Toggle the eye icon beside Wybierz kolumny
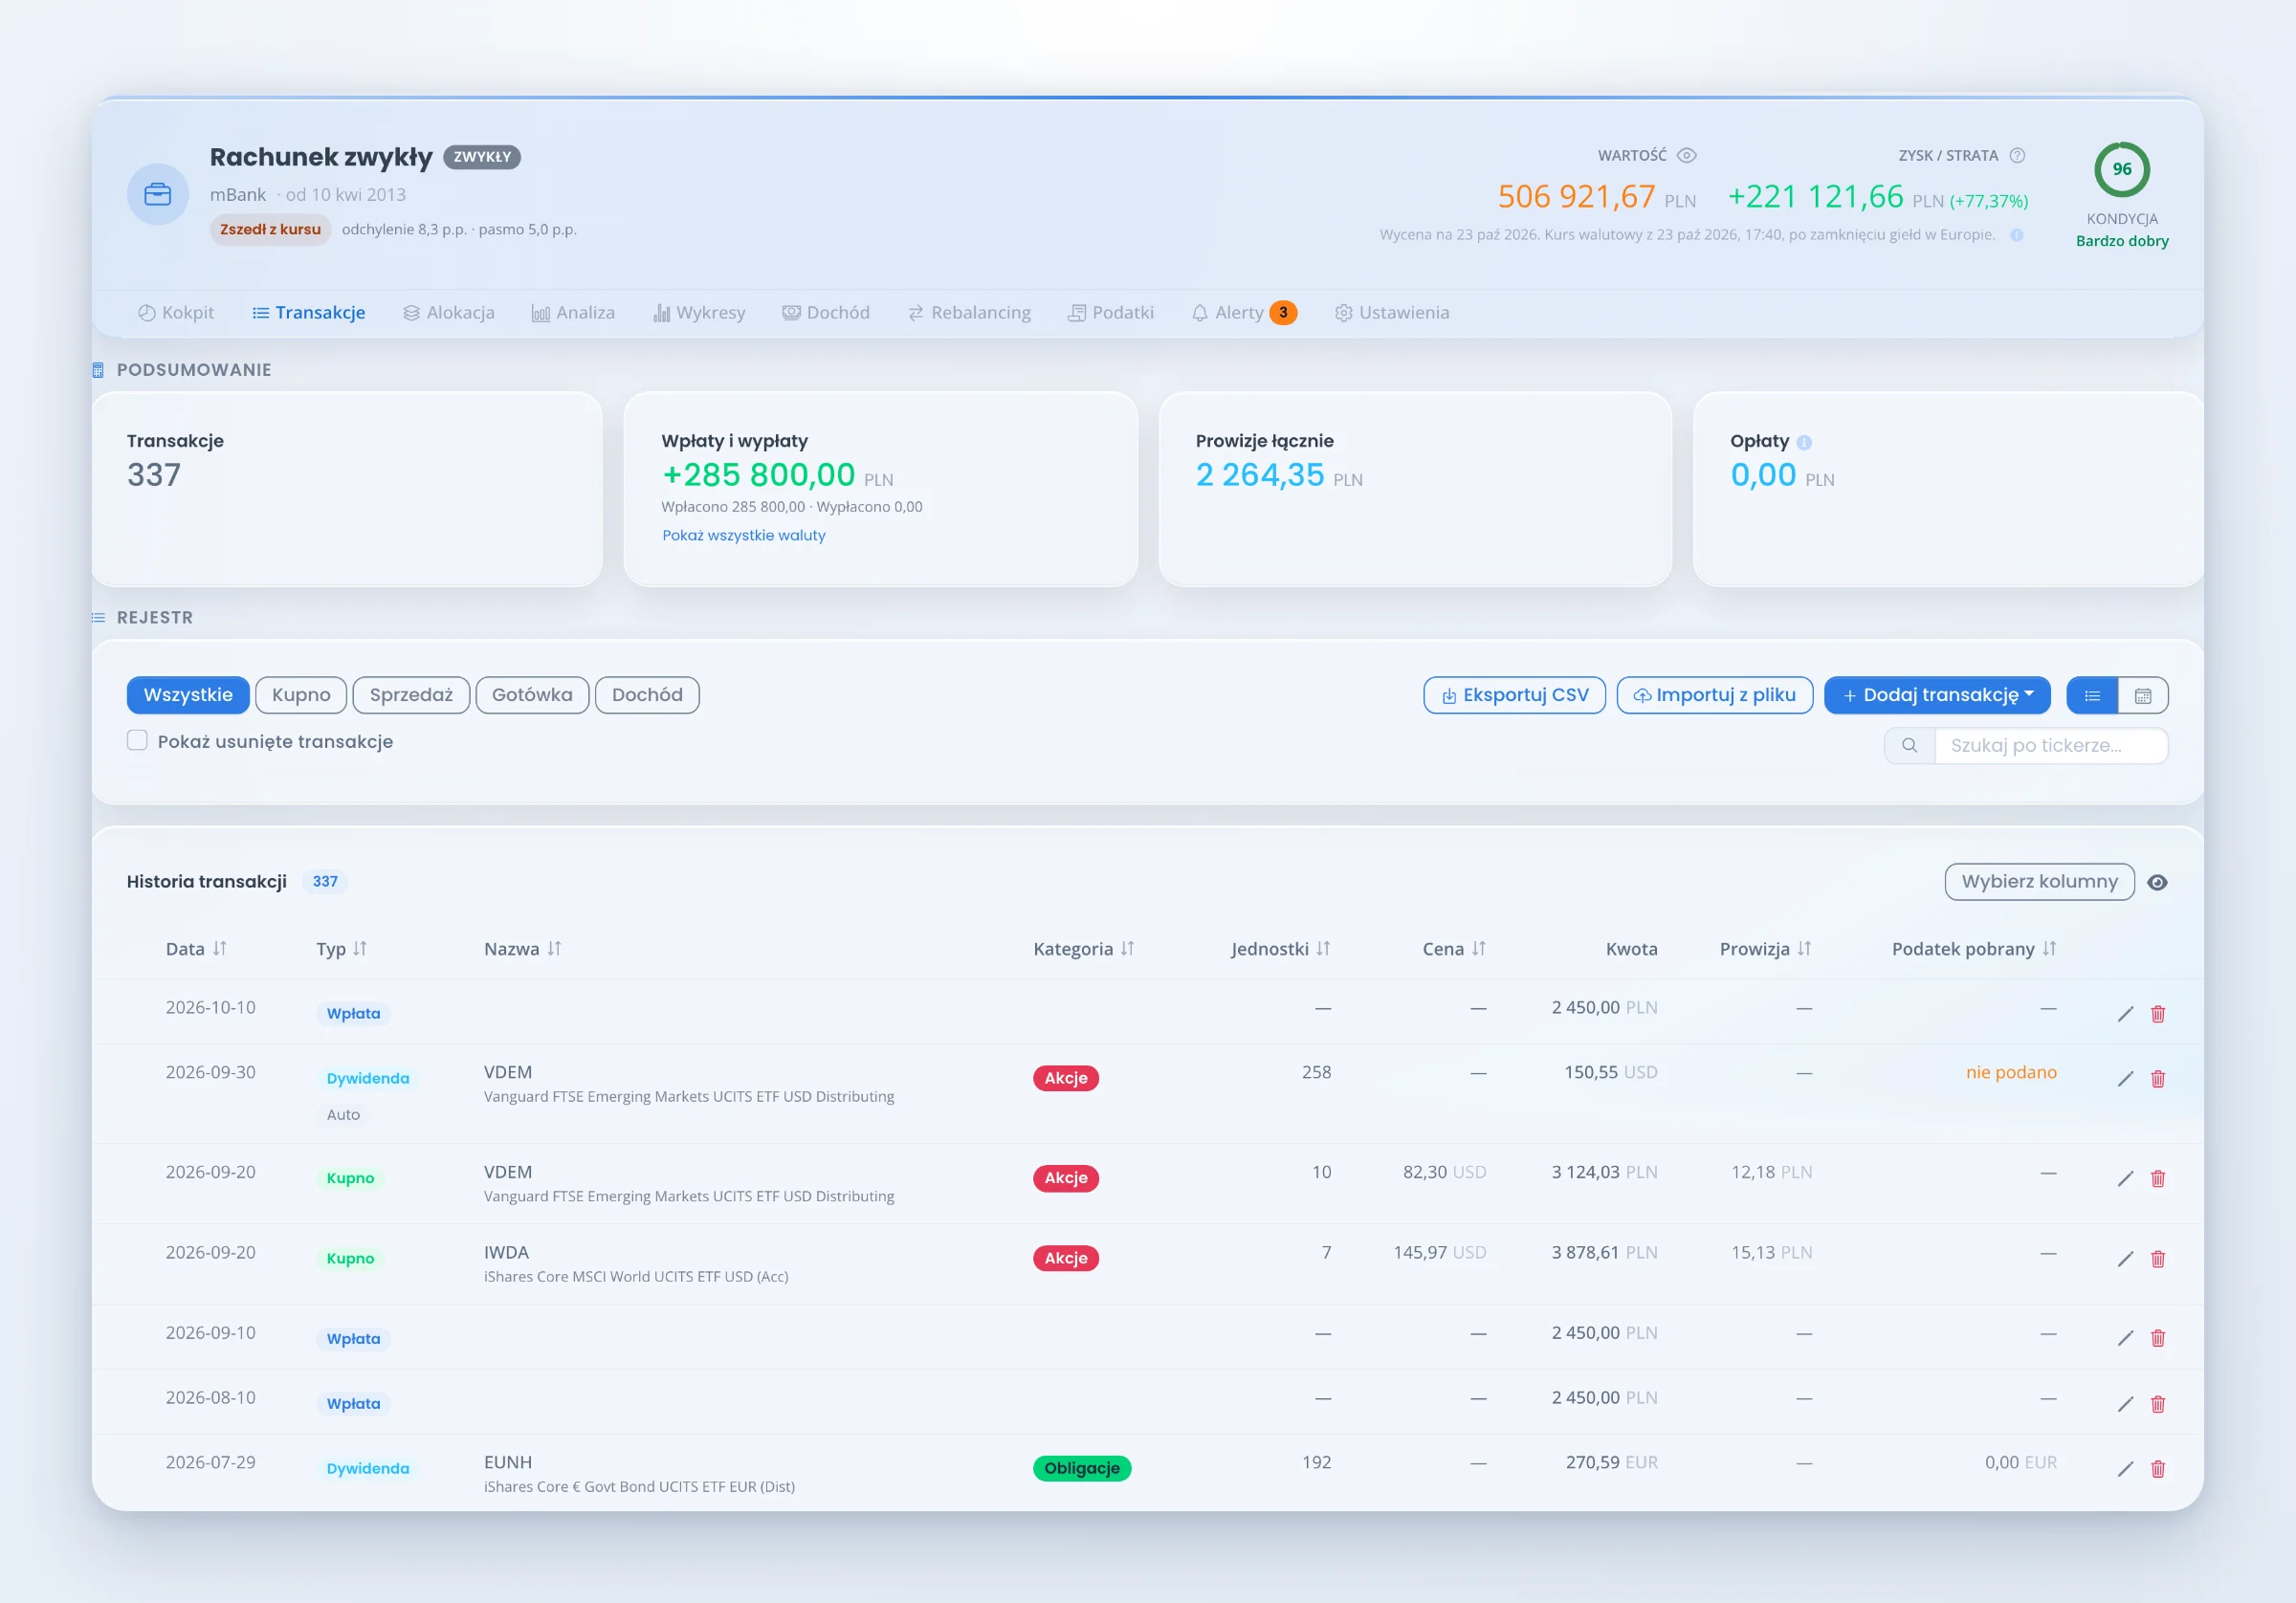 [2158, 883]
